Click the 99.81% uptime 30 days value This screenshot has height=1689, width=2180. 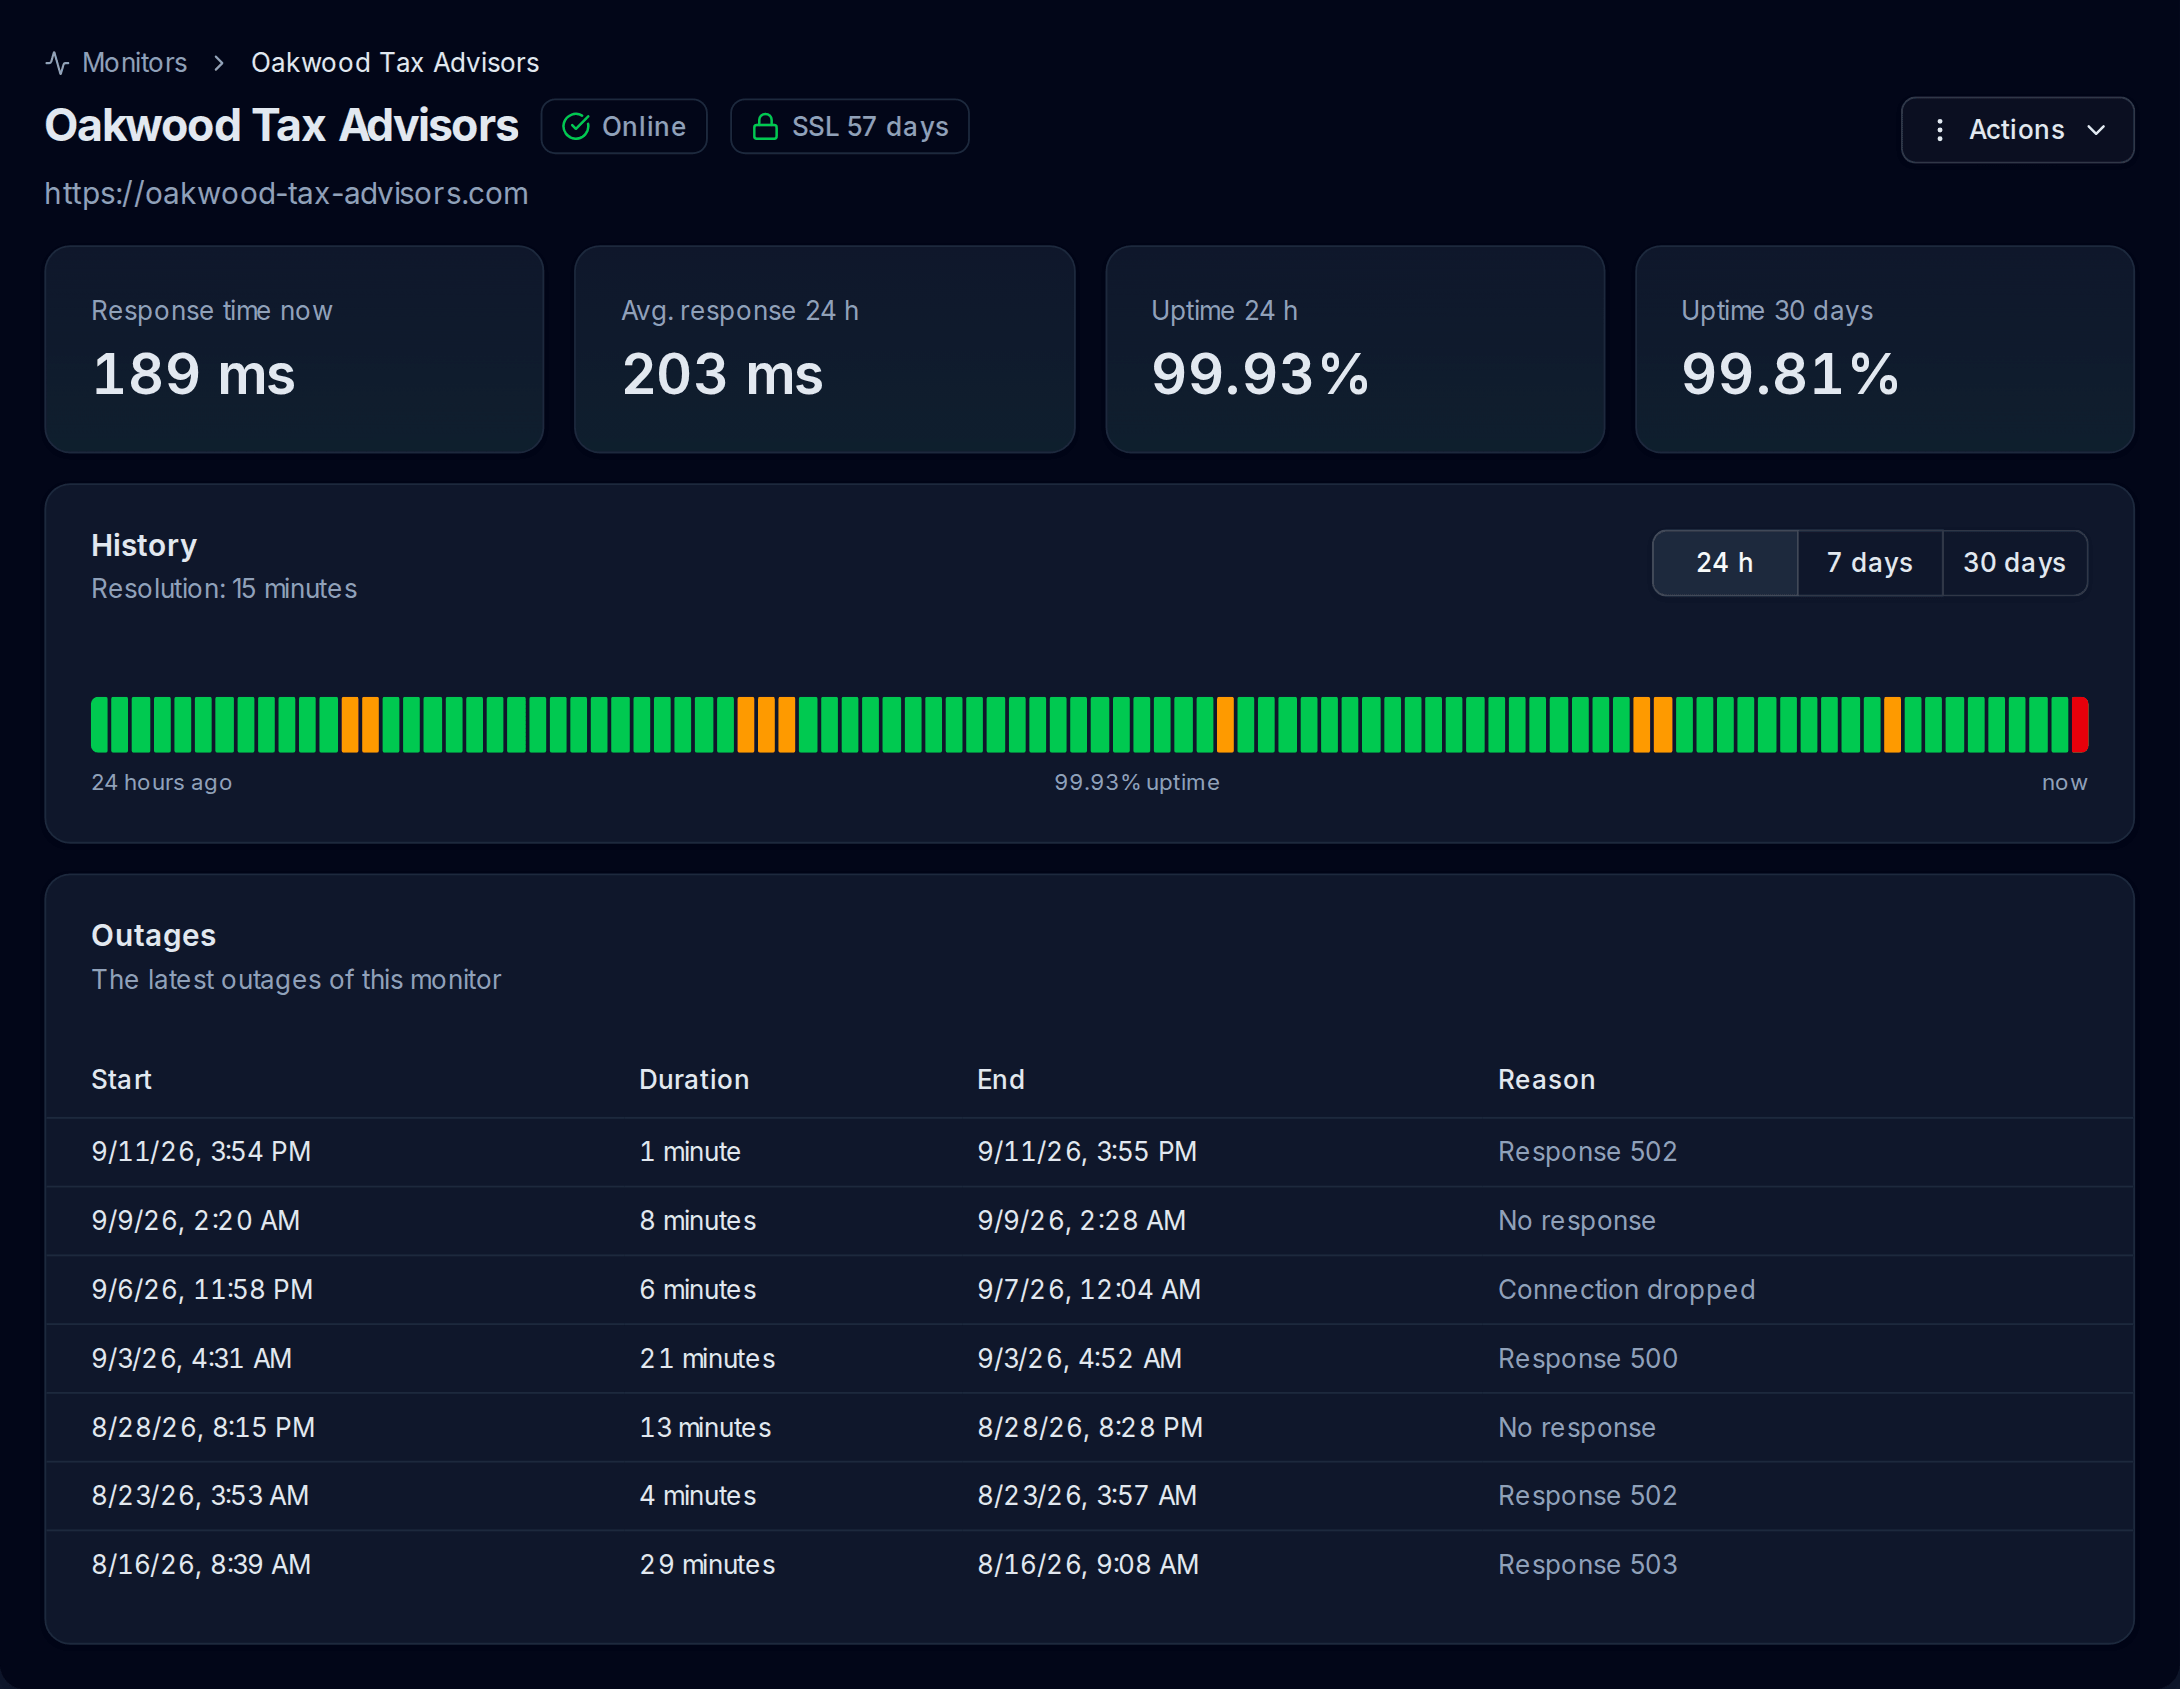(1790, 375)
